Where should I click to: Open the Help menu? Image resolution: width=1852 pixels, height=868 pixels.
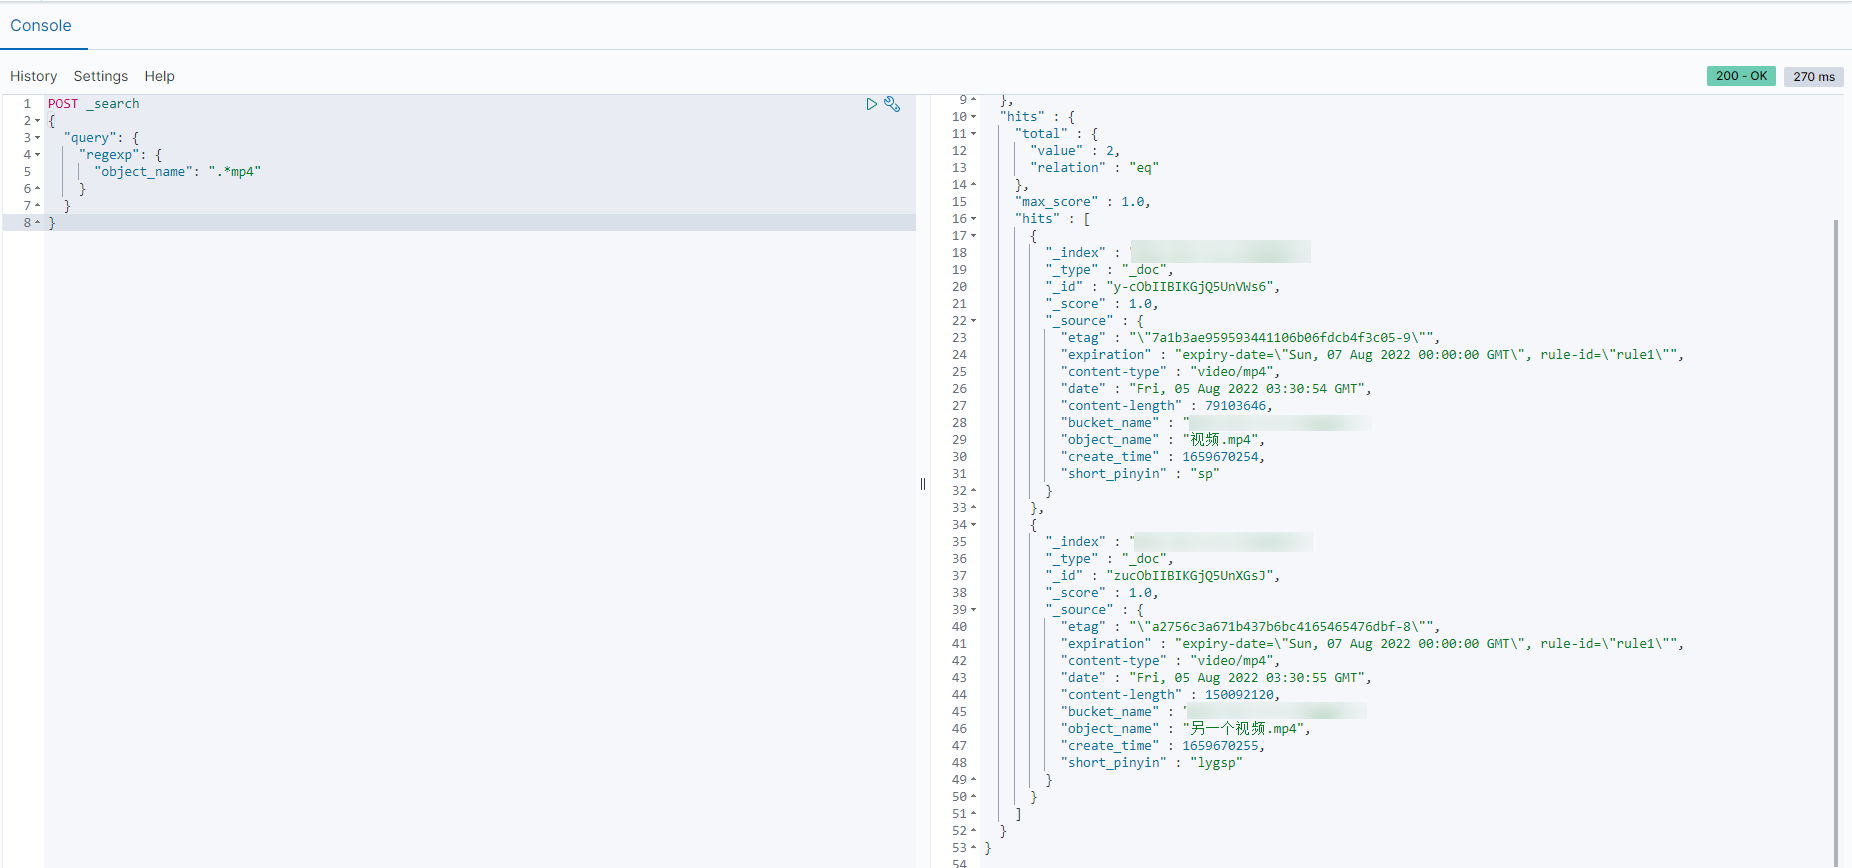(159, 76)
